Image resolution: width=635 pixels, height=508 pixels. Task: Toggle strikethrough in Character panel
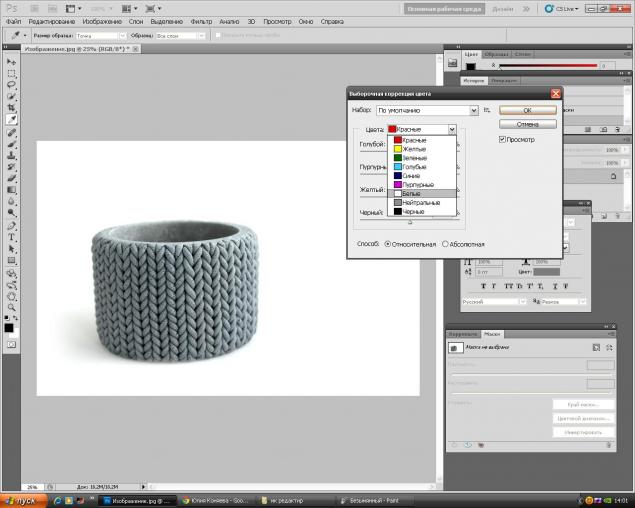pyautogui.click(x=566, y=286)
